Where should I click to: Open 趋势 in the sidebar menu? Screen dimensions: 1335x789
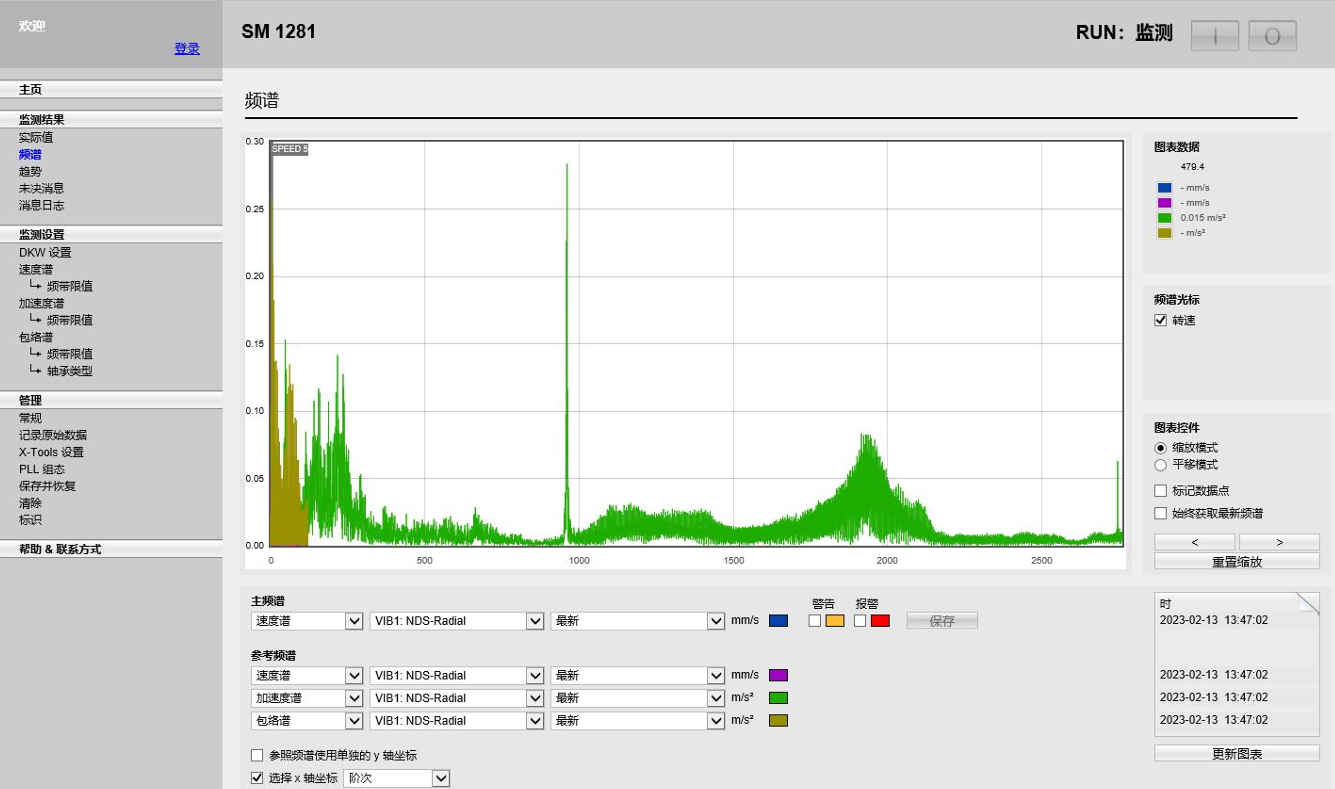(x=30, y=171)
